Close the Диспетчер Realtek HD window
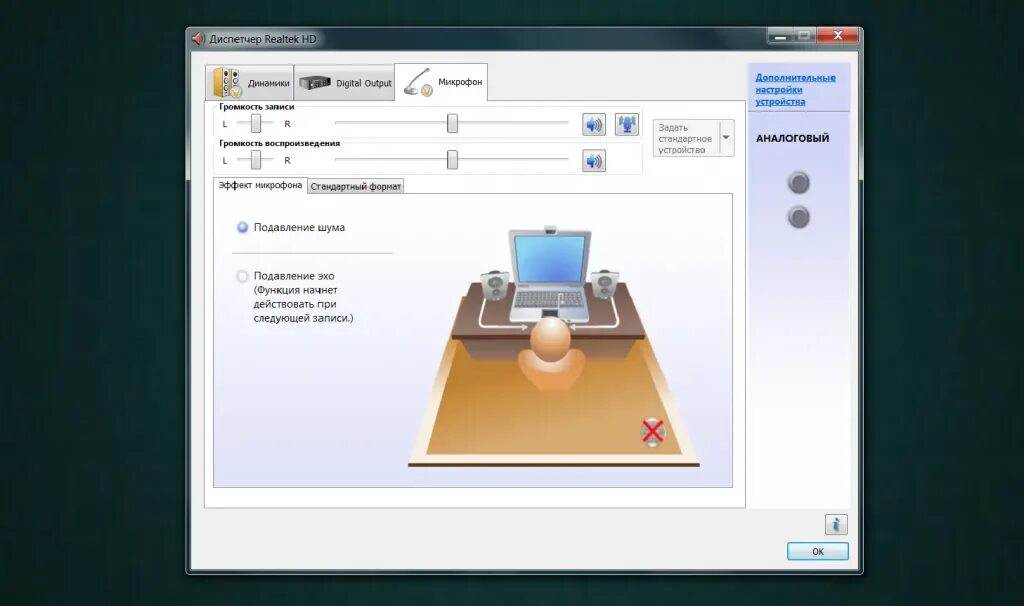1024x606 pixels. pos(838,35)
